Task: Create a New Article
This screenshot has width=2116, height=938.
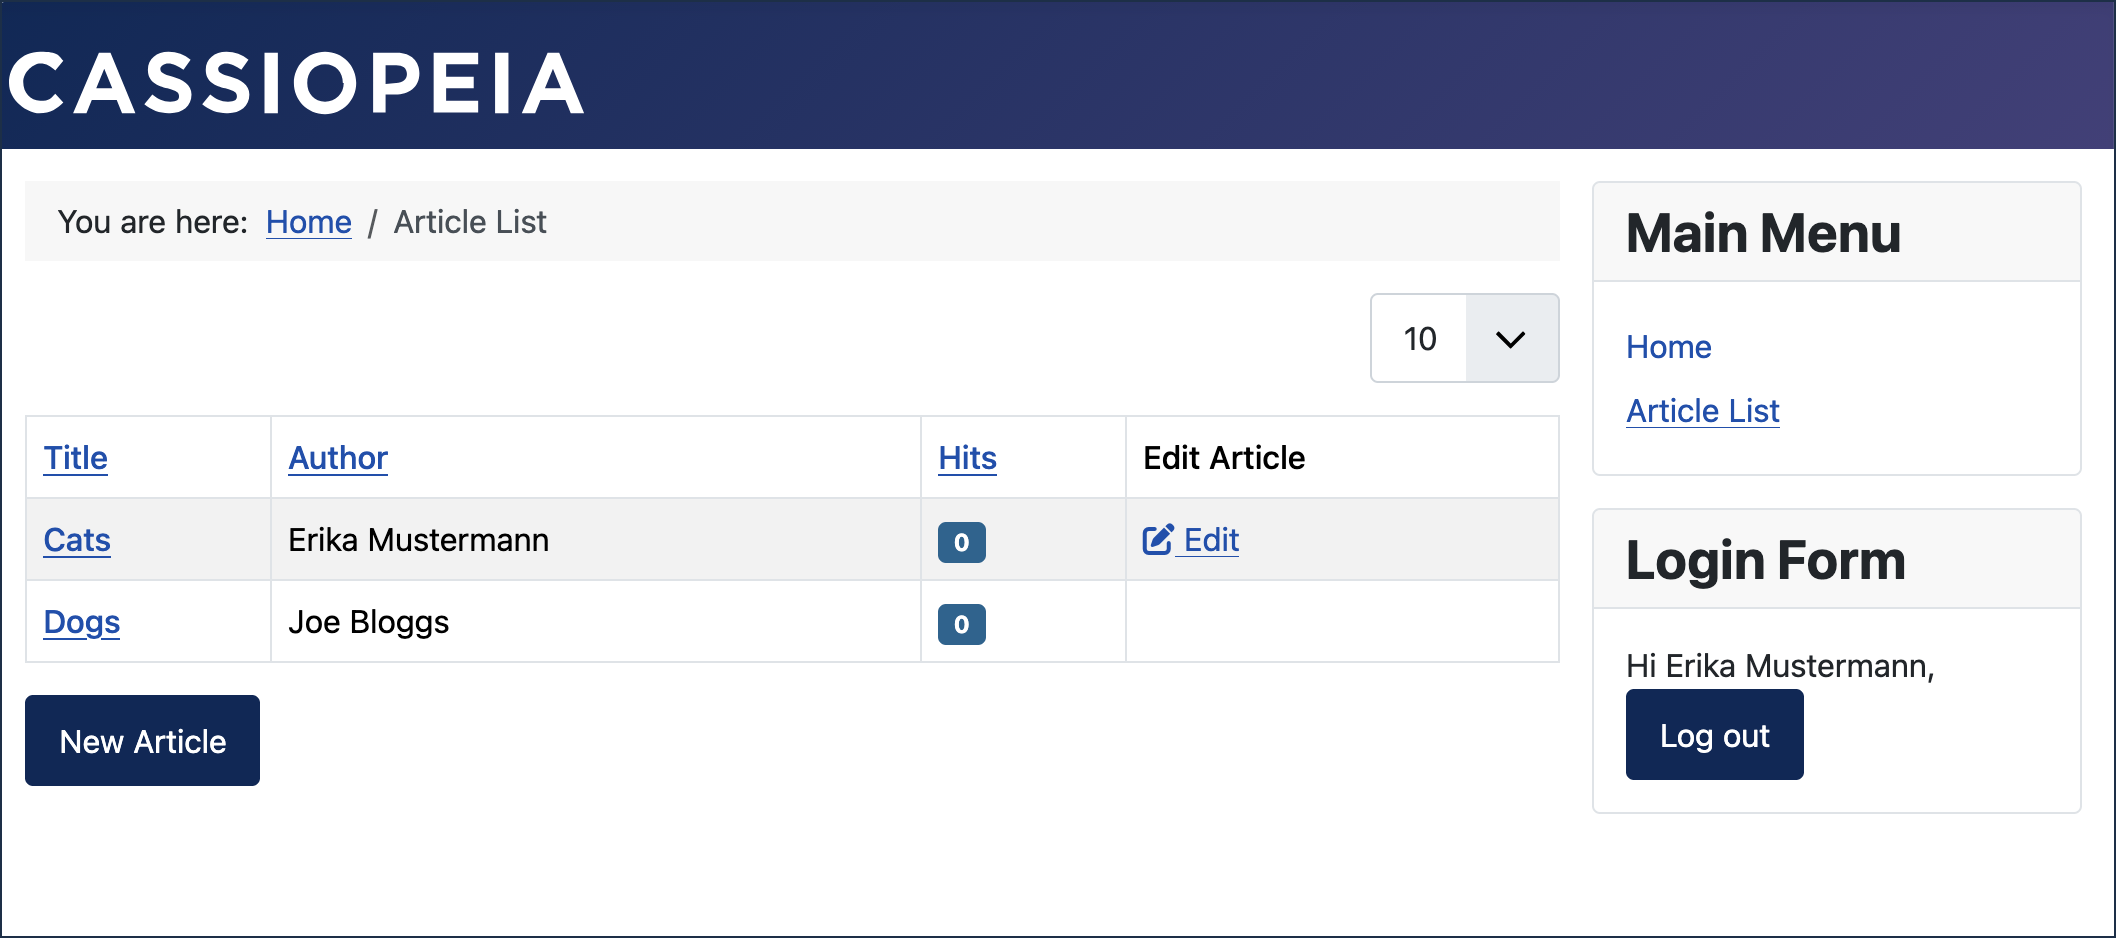Action: click(142, 741)
